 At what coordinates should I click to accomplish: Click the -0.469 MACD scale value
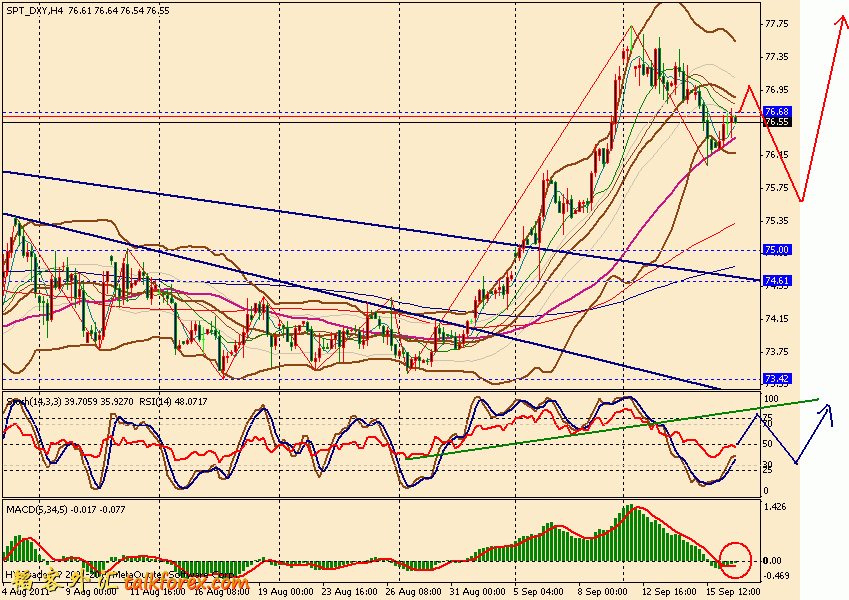[x=775, y=576]
